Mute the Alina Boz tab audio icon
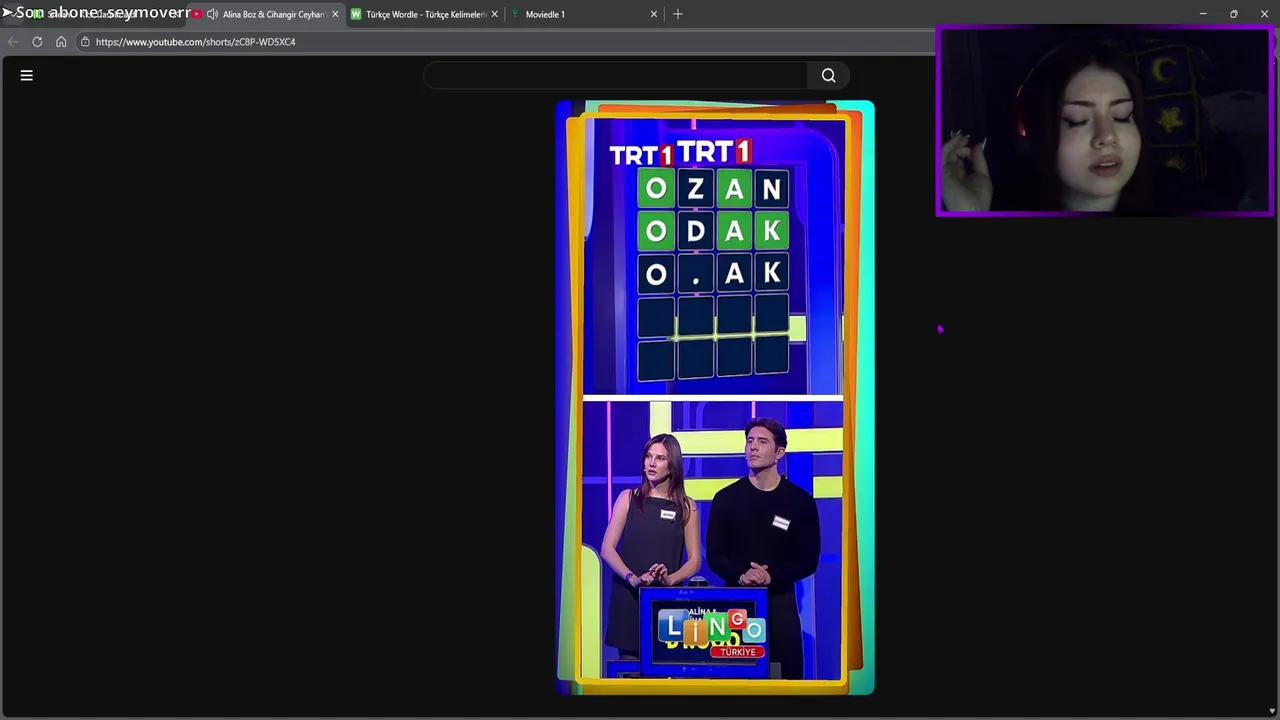Viewport: 1280px width, 720px height. [x=212, y=14]
